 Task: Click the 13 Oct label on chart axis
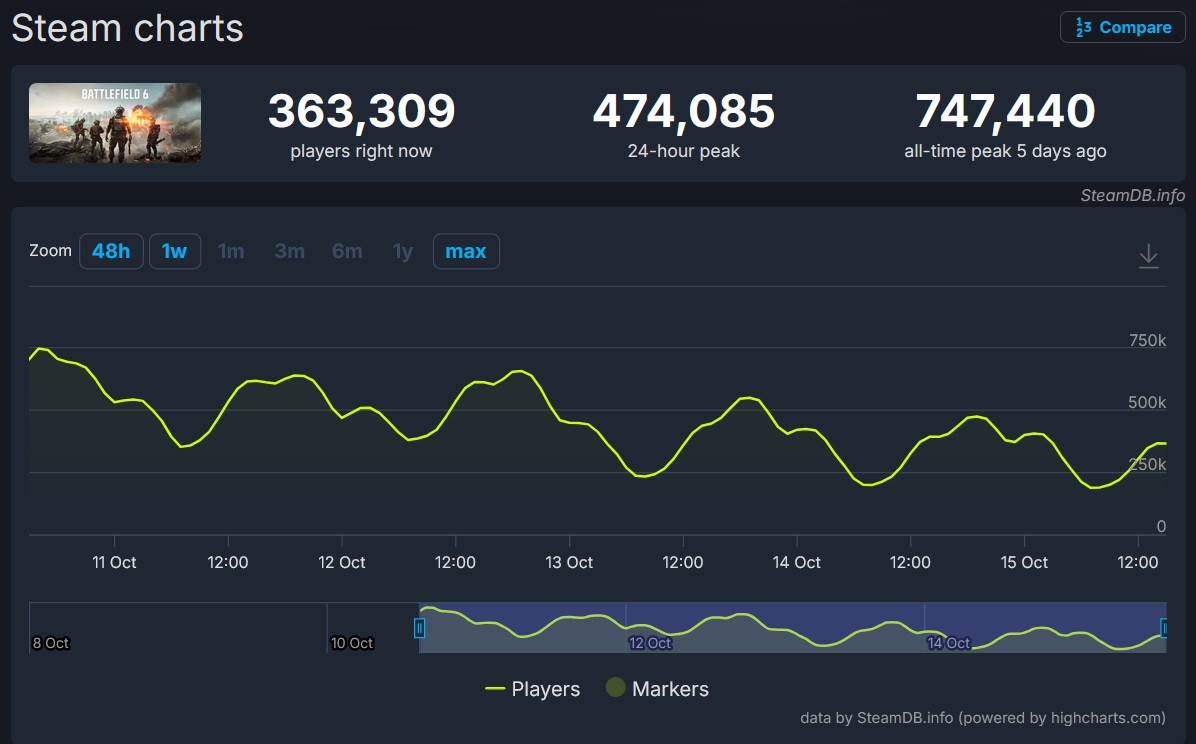[x=569, y=562]
